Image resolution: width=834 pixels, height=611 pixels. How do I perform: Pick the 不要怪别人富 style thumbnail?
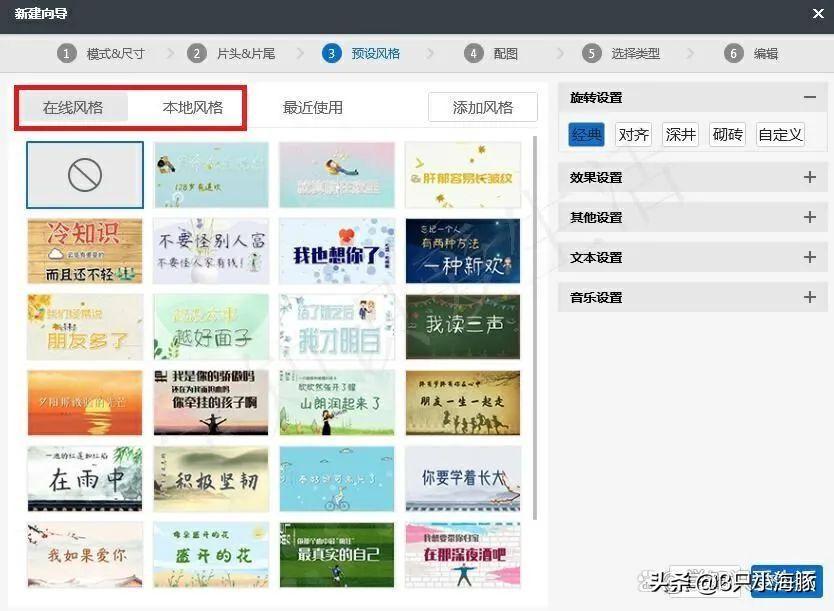coord(211,250)
